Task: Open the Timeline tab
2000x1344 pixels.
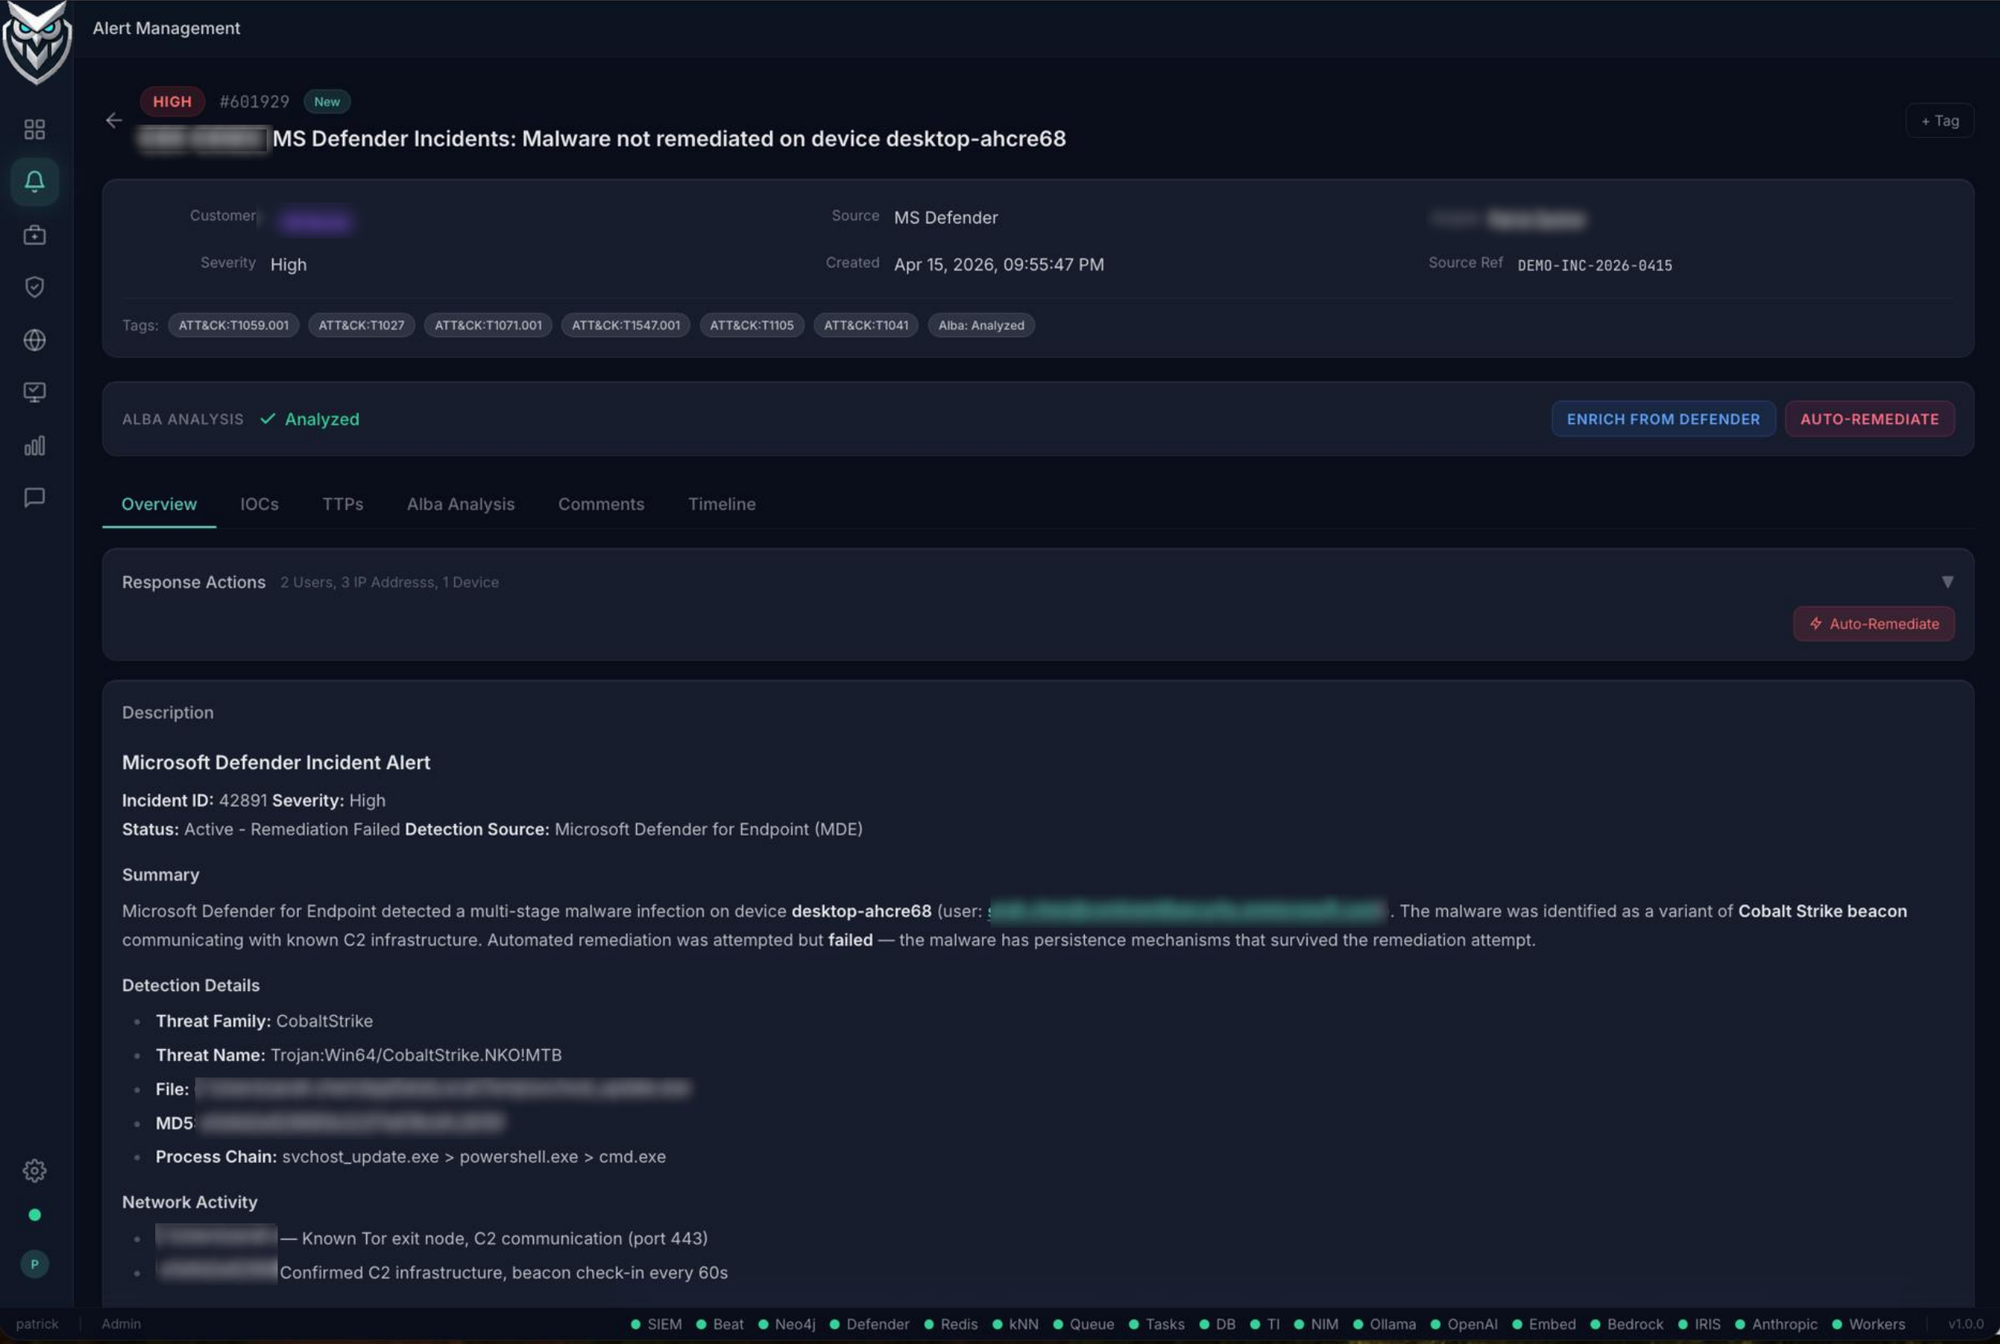Action: 721,504
